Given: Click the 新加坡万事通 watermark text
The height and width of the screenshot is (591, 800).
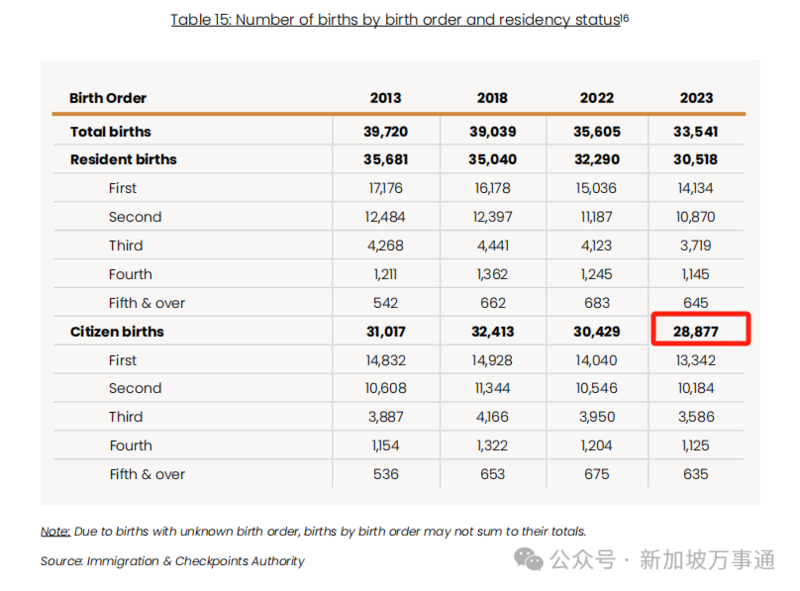Looking at the screenshot, I should coord(707,559).
